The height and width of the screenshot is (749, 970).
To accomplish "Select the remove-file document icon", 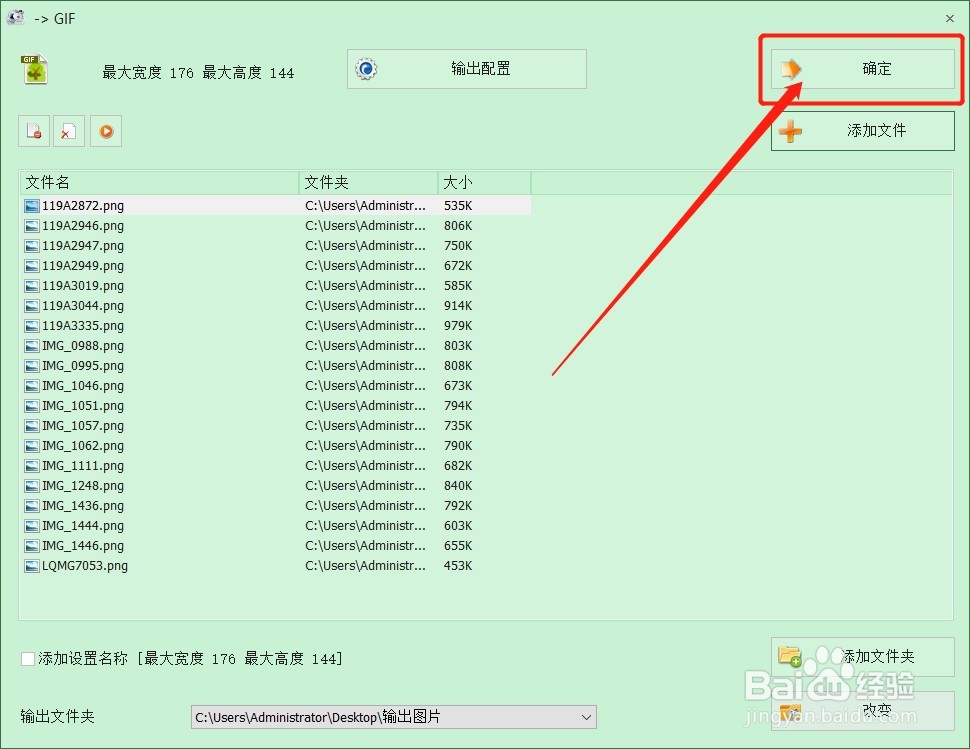I will (x=33, y=131).
